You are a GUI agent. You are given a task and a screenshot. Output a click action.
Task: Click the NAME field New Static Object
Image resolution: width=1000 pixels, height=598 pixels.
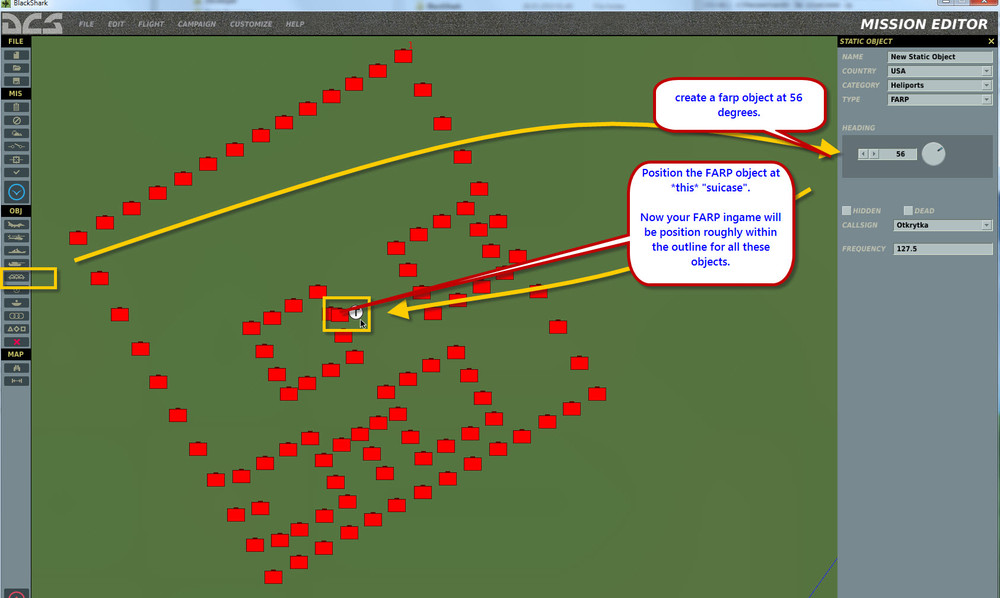pyautogui.click(x=939, y=57)
